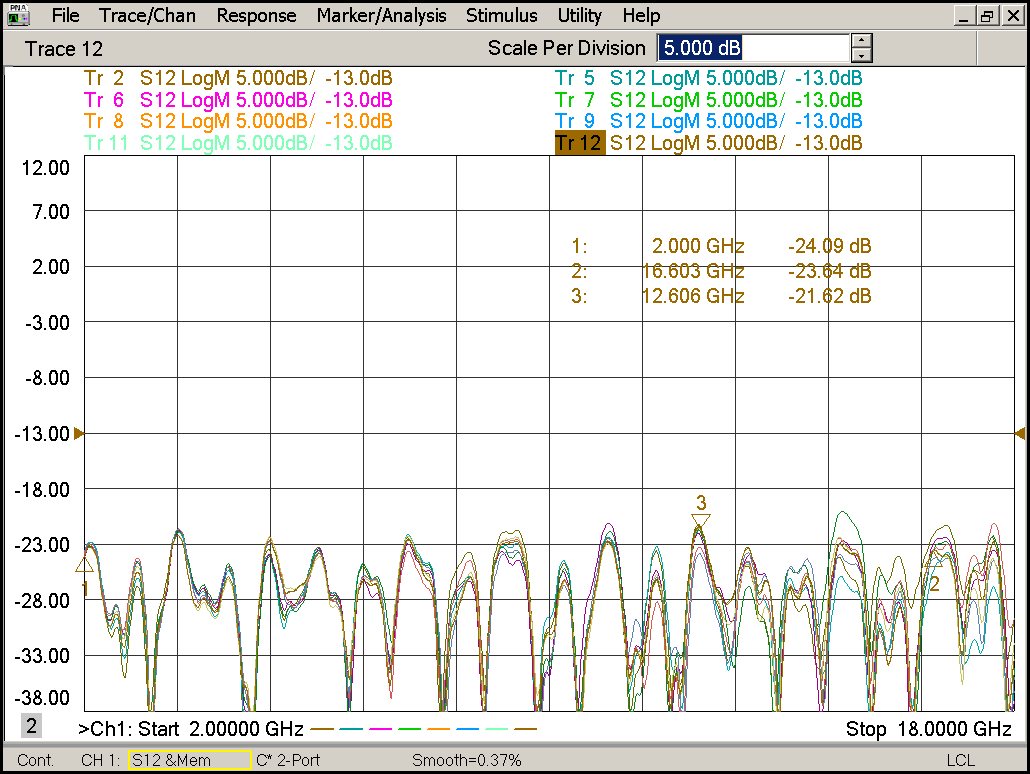Image resolution: width=1030 pixels, height=774 pixels.
Task: Open the Utility menu
Action: (x=579, y=16)
